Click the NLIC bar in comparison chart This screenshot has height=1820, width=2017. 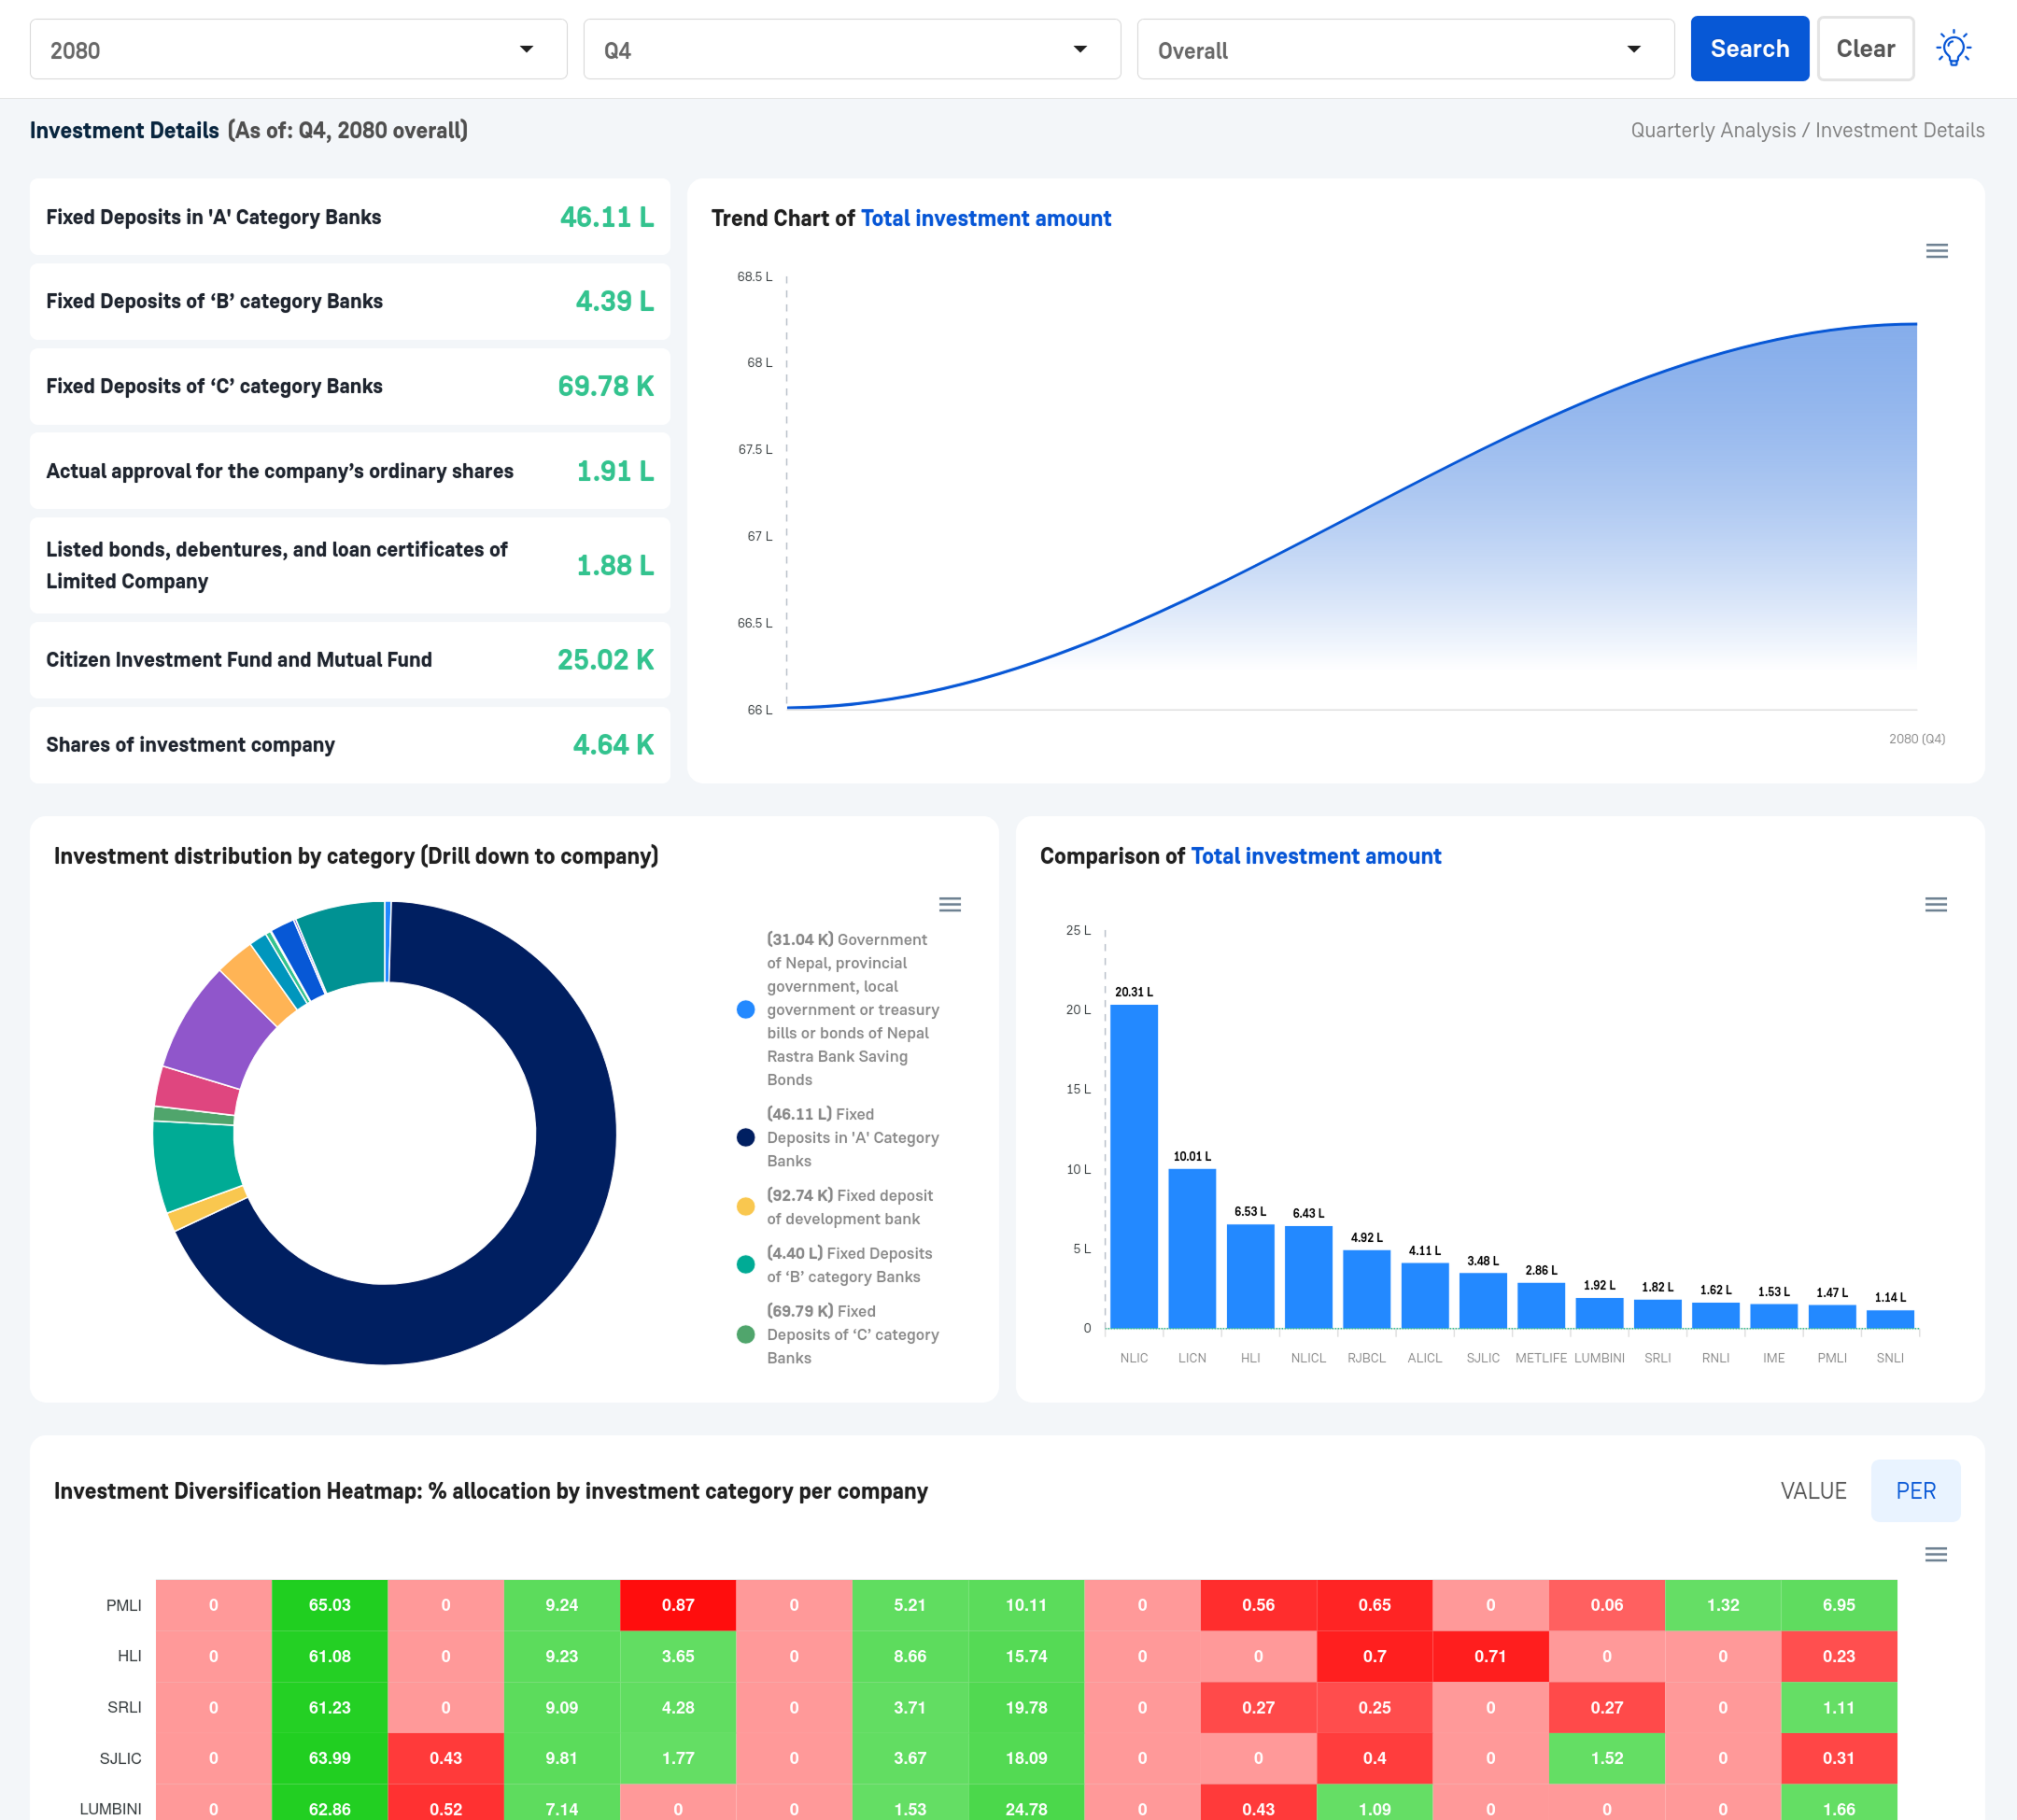(1133, 1165)
